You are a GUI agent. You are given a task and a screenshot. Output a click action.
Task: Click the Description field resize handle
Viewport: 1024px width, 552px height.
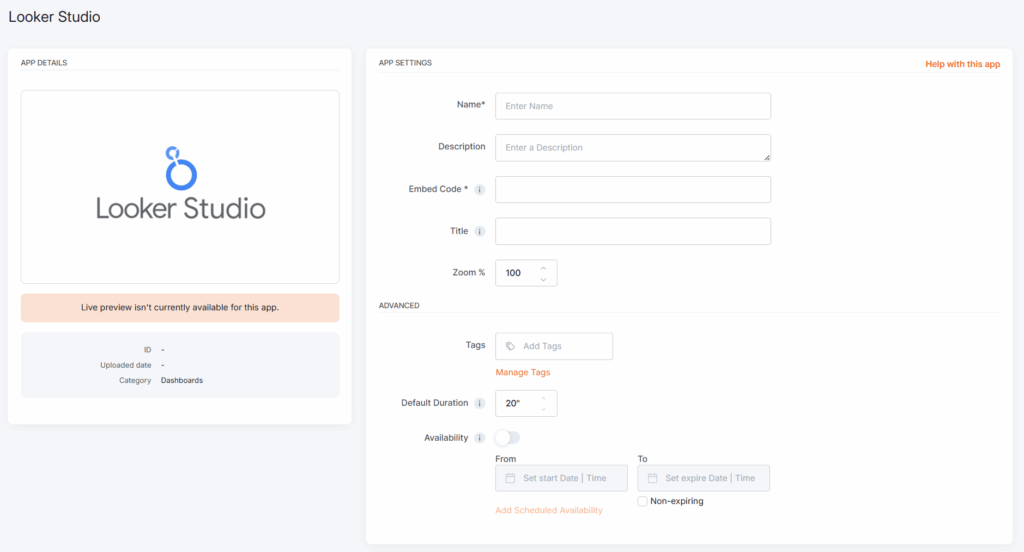[x=767, y=157]
